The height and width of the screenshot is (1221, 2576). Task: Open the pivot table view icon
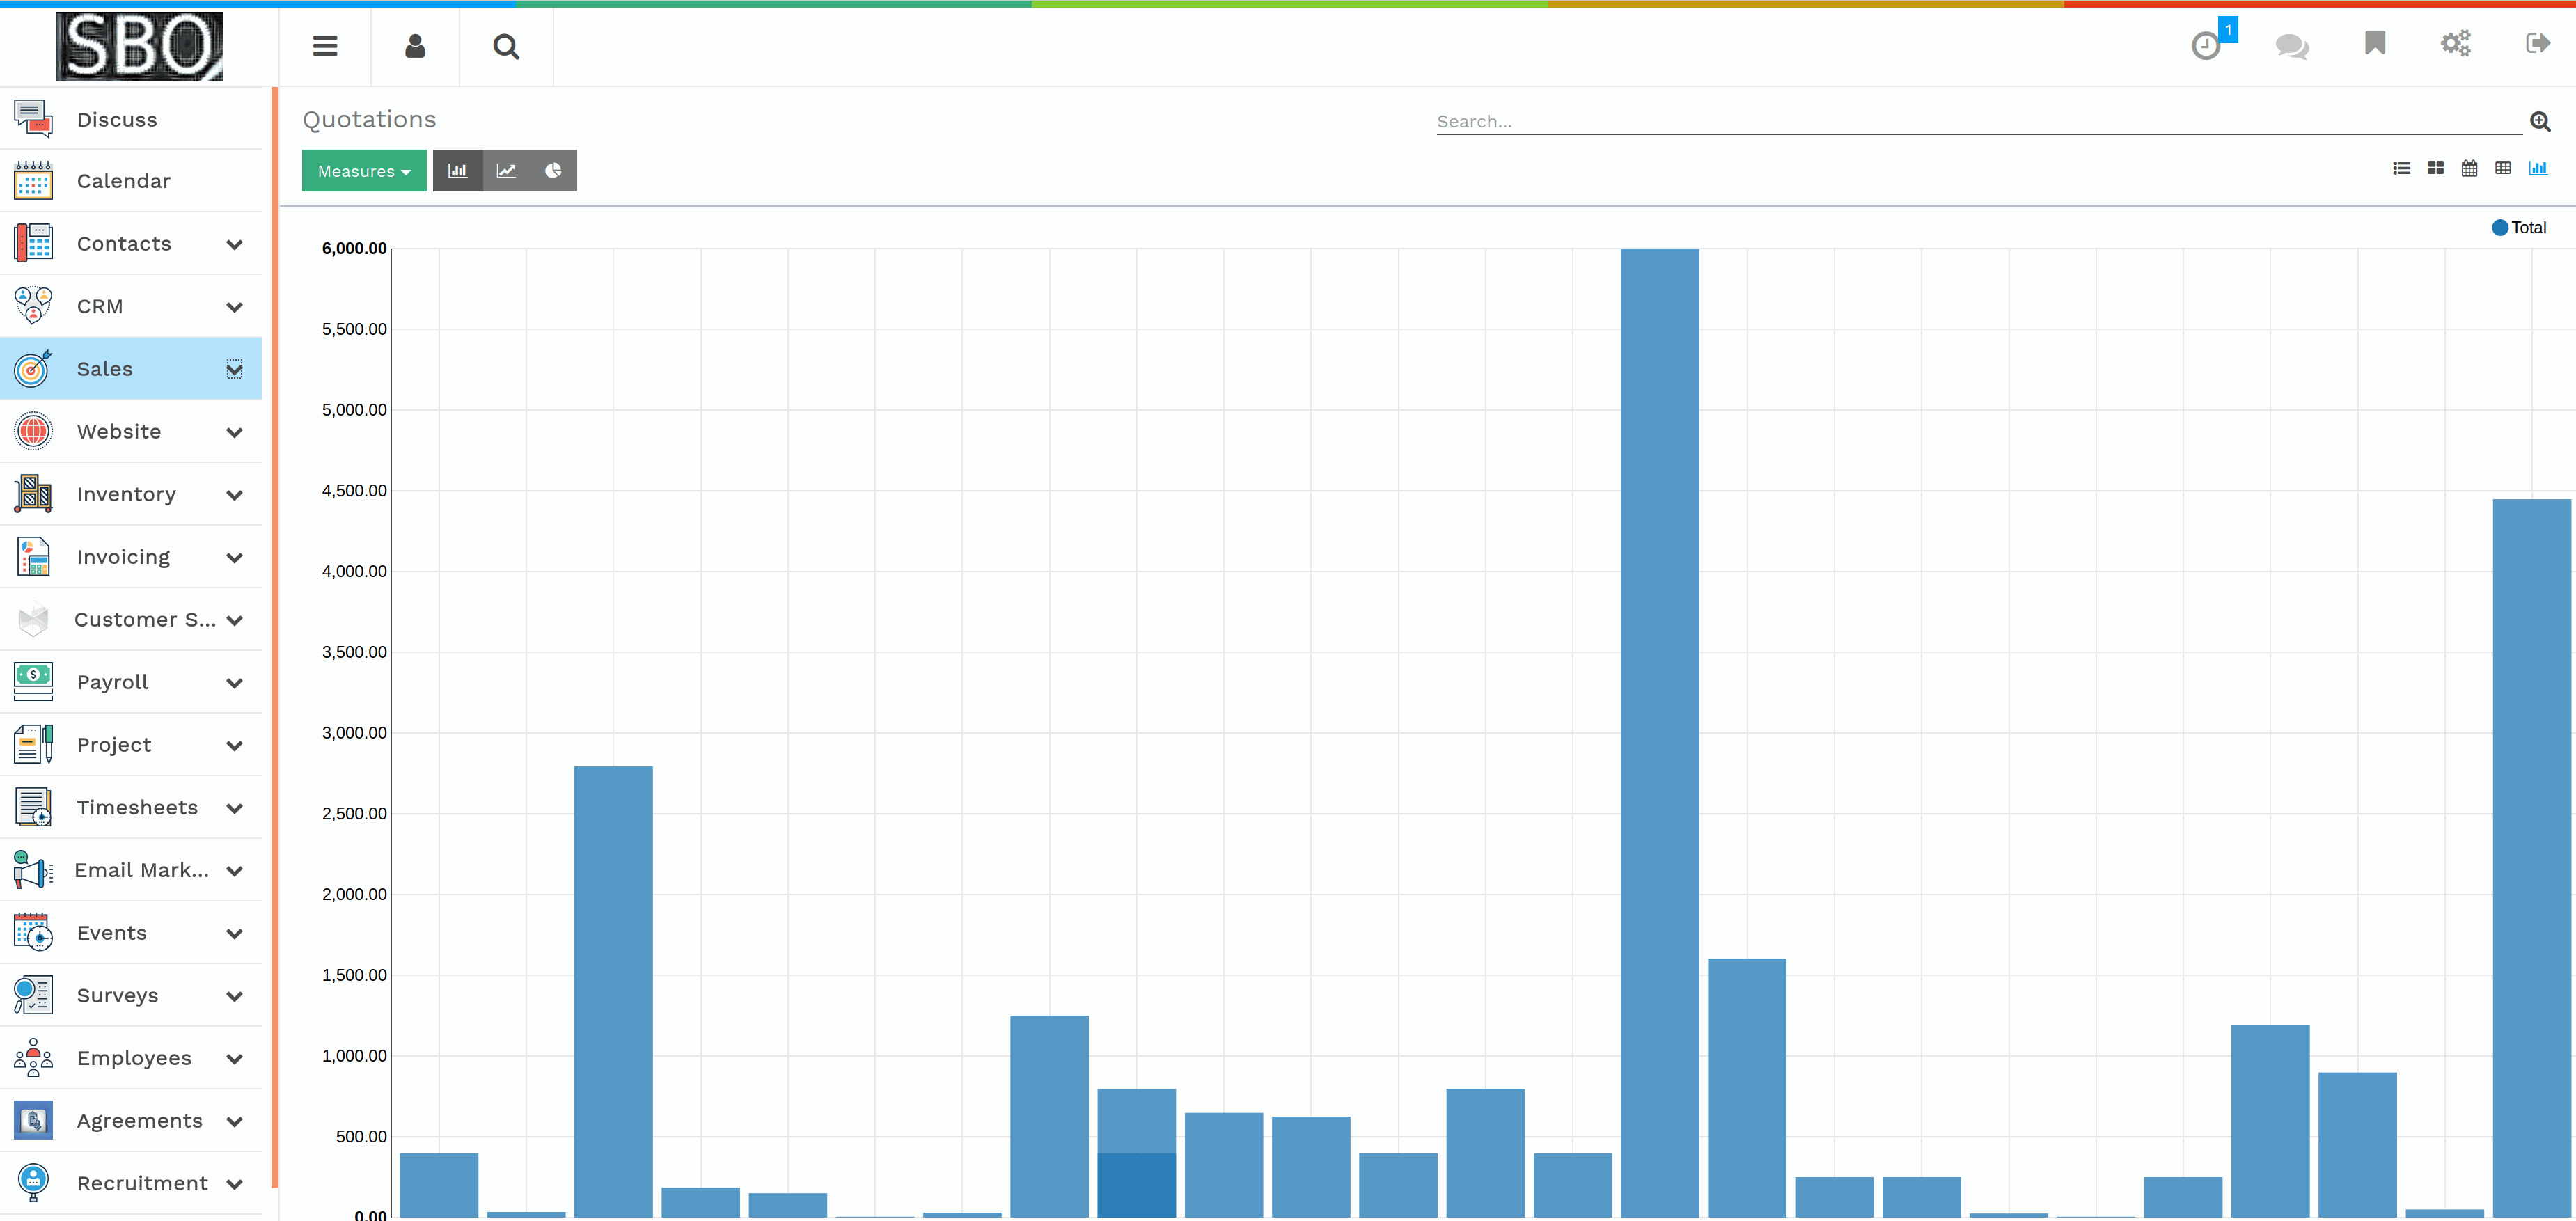coord(2503,168)
